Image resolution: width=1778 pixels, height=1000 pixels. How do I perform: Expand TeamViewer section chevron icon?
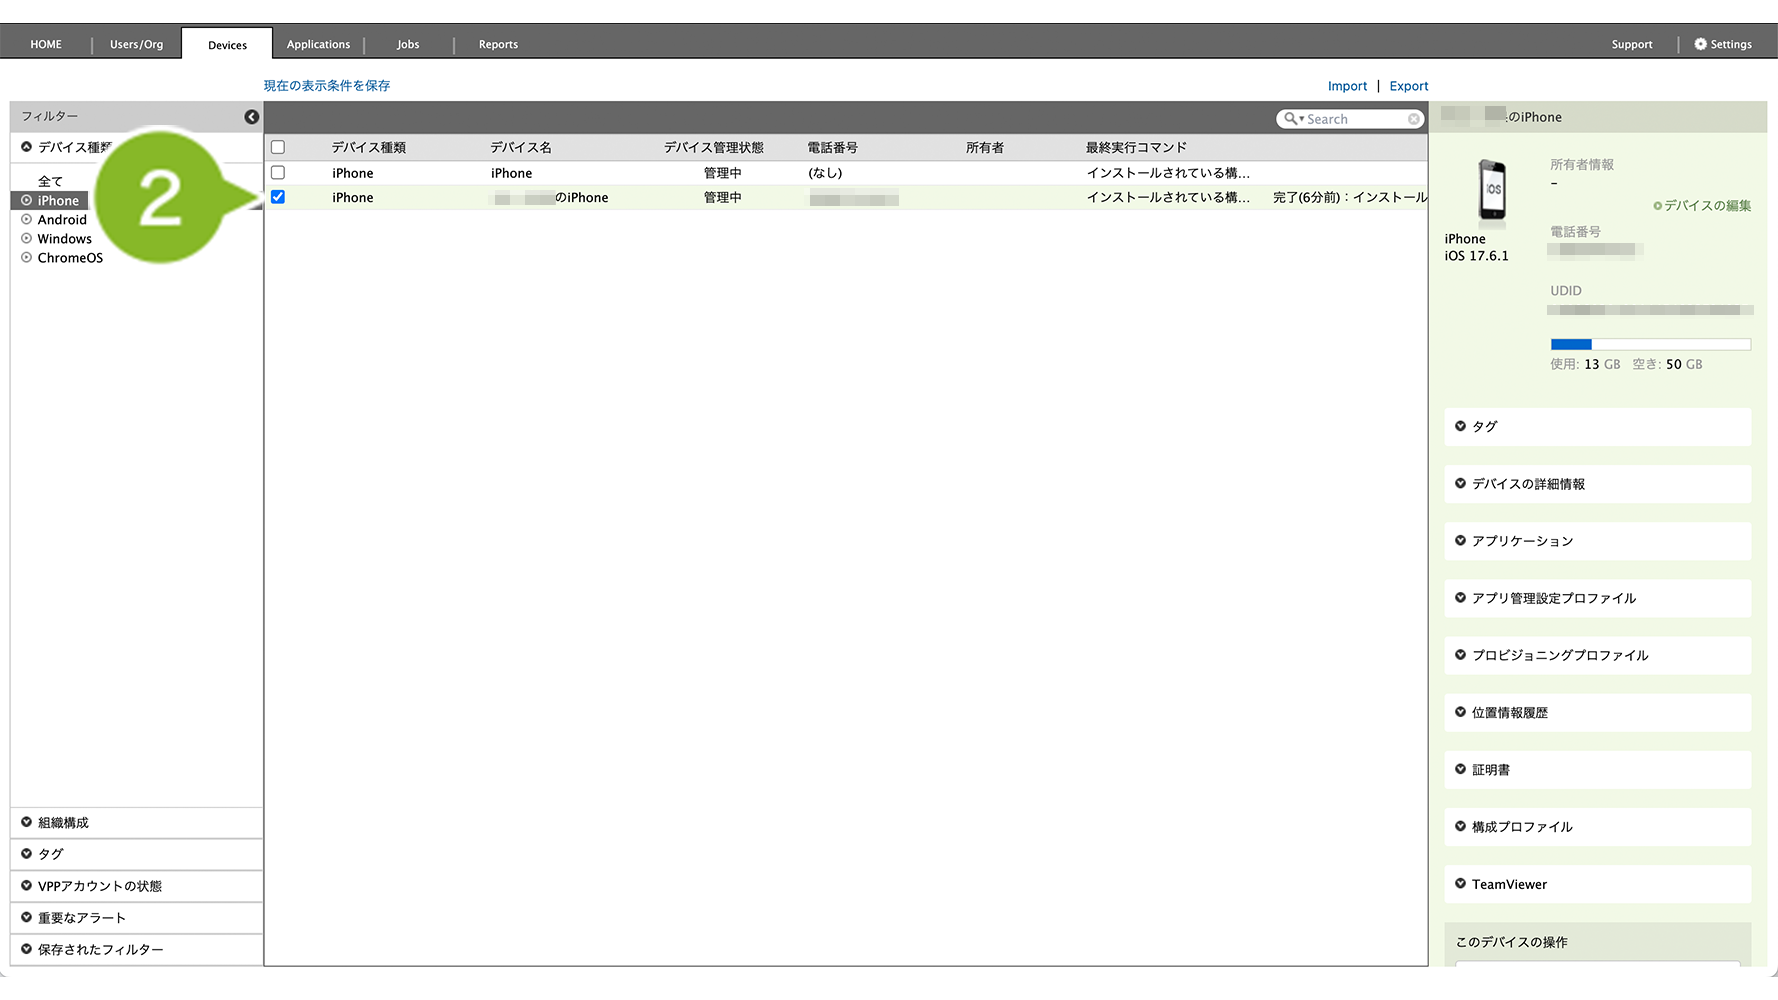[1461, 884]
